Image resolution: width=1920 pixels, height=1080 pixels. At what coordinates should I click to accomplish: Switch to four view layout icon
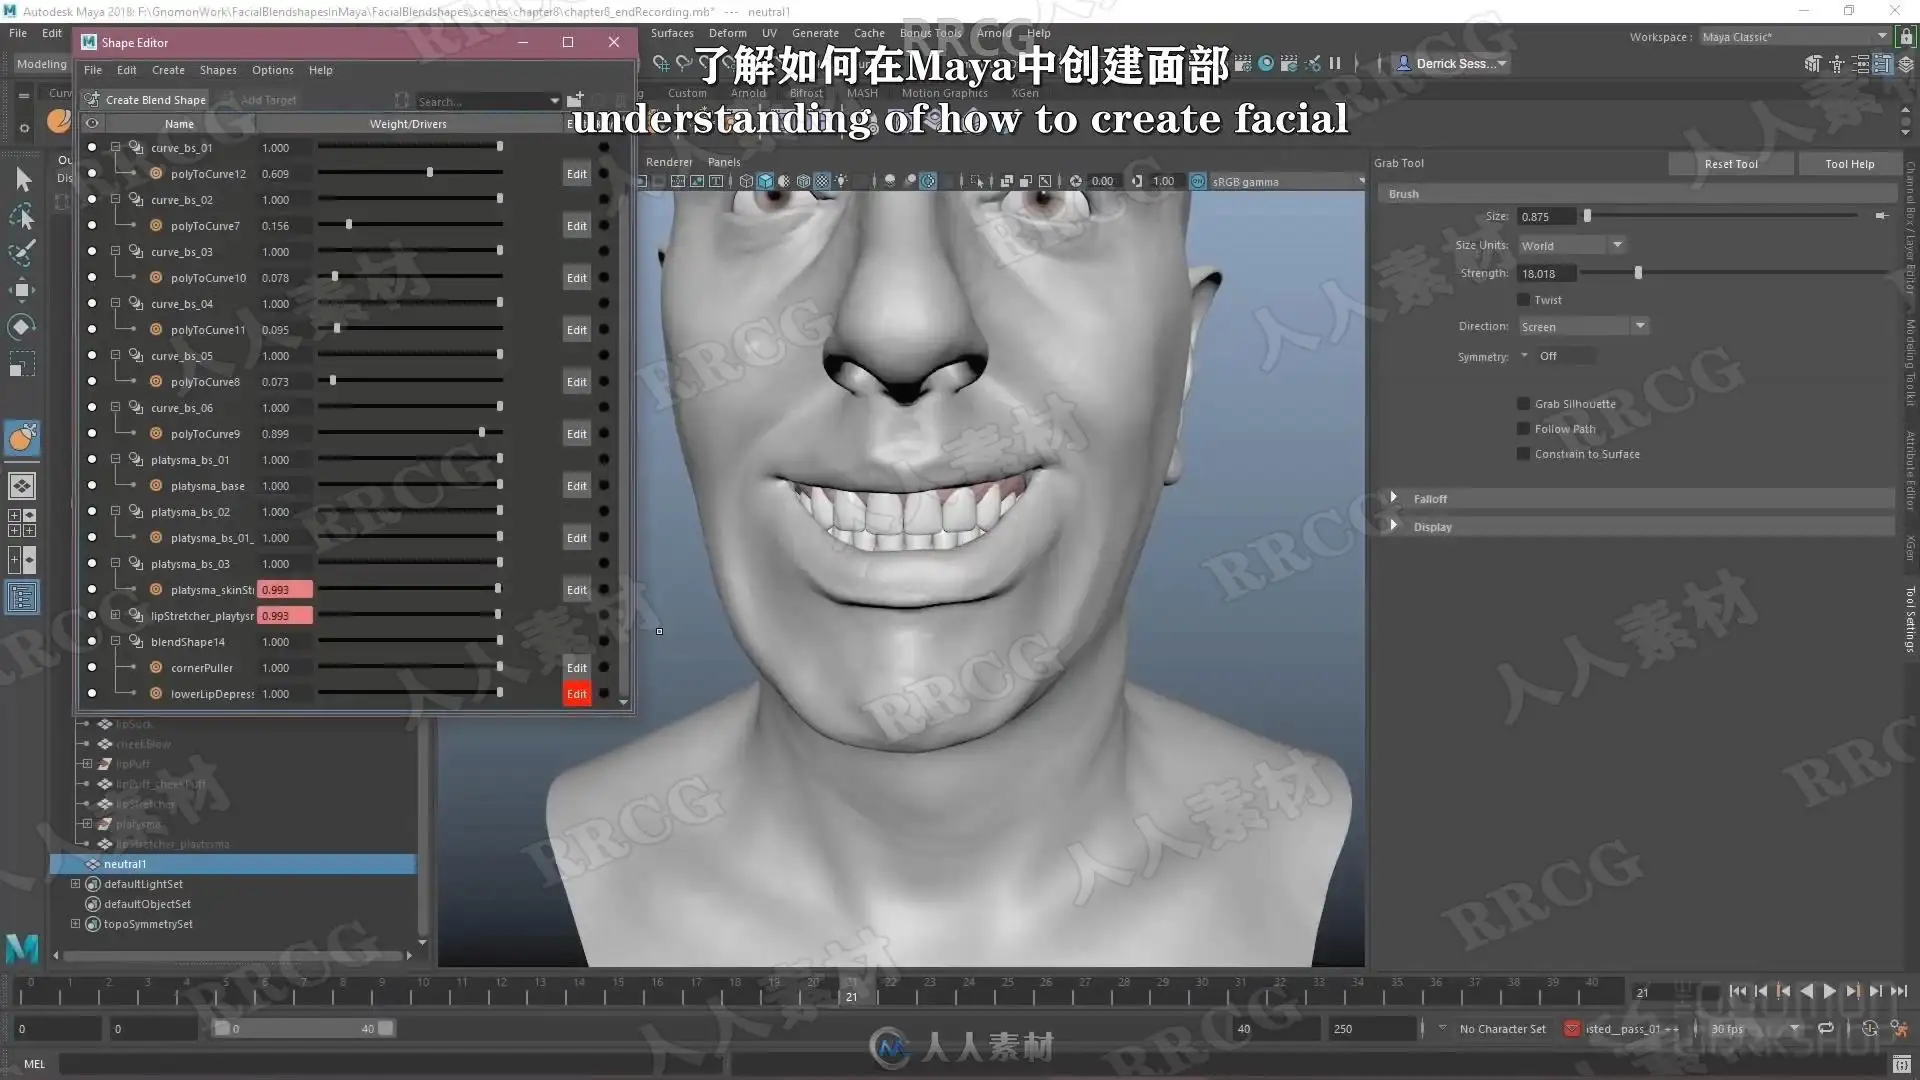22,523
